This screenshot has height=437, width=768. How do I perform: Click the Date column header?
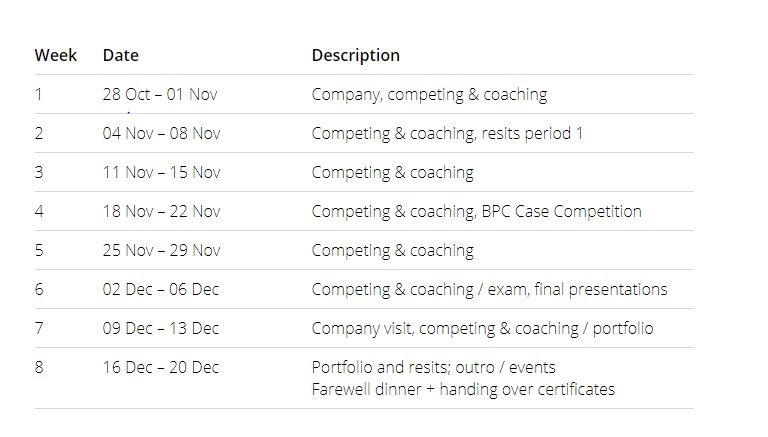[x=120, y=55]
